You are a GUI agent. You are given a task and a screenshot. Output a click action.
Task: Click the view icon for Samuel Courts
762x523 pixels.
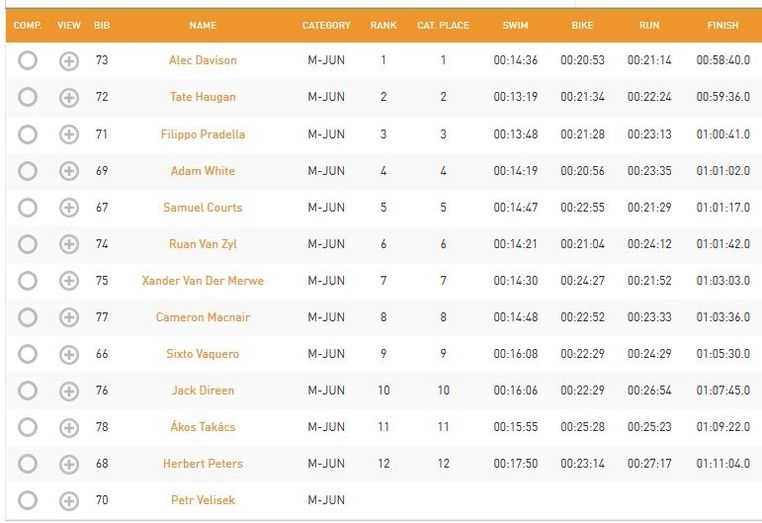69,208
